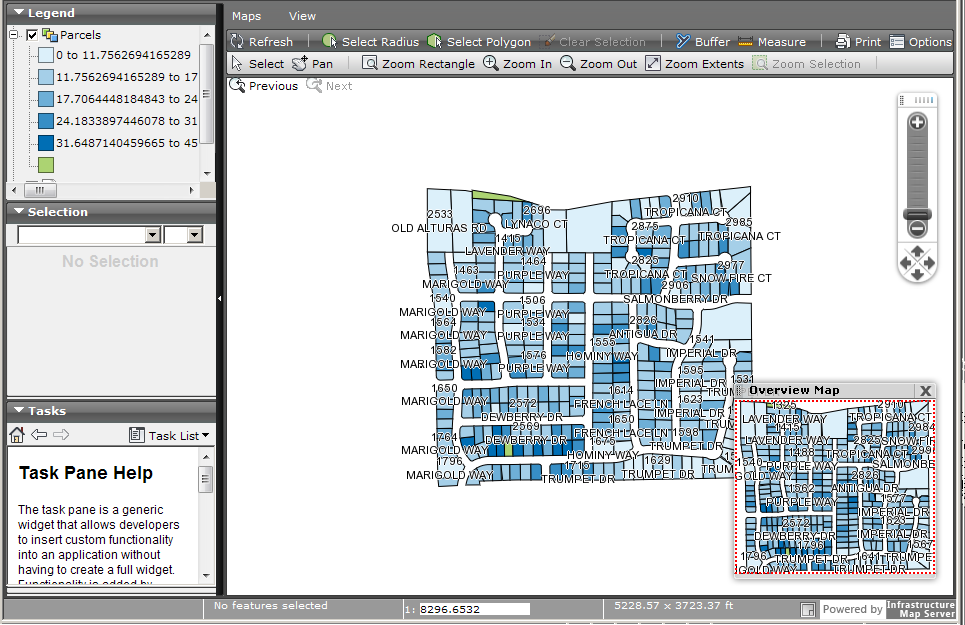The height and width of the screenshot is (625, 965).
Task: Go to Previous map view
Action: click(x=264, y=86)
